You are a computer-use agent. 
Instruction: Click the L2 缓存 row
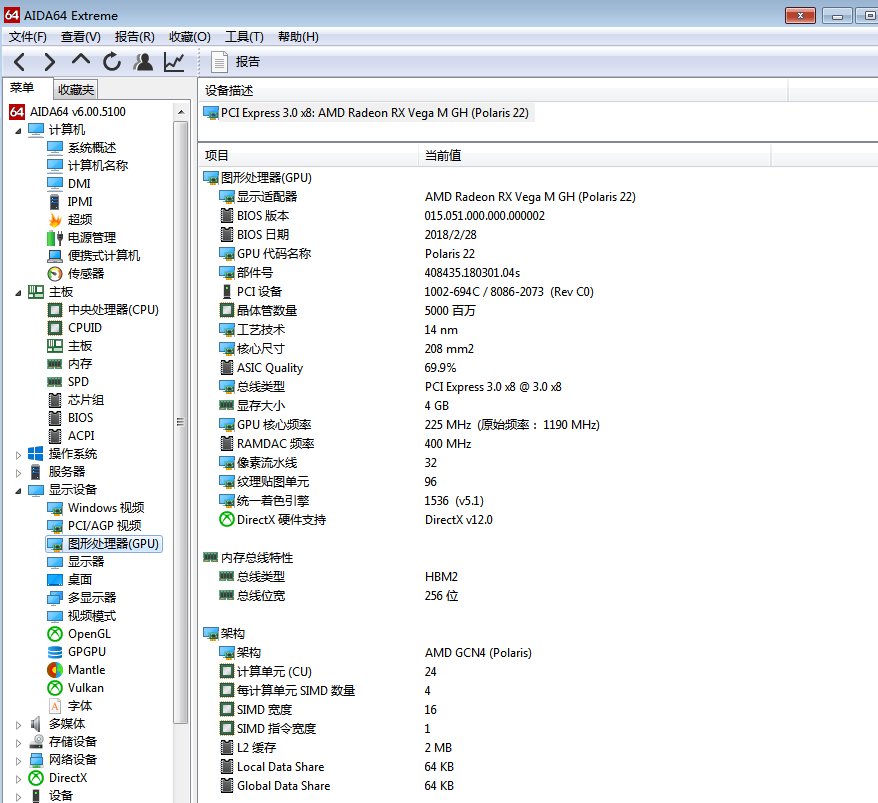(256, 748)
